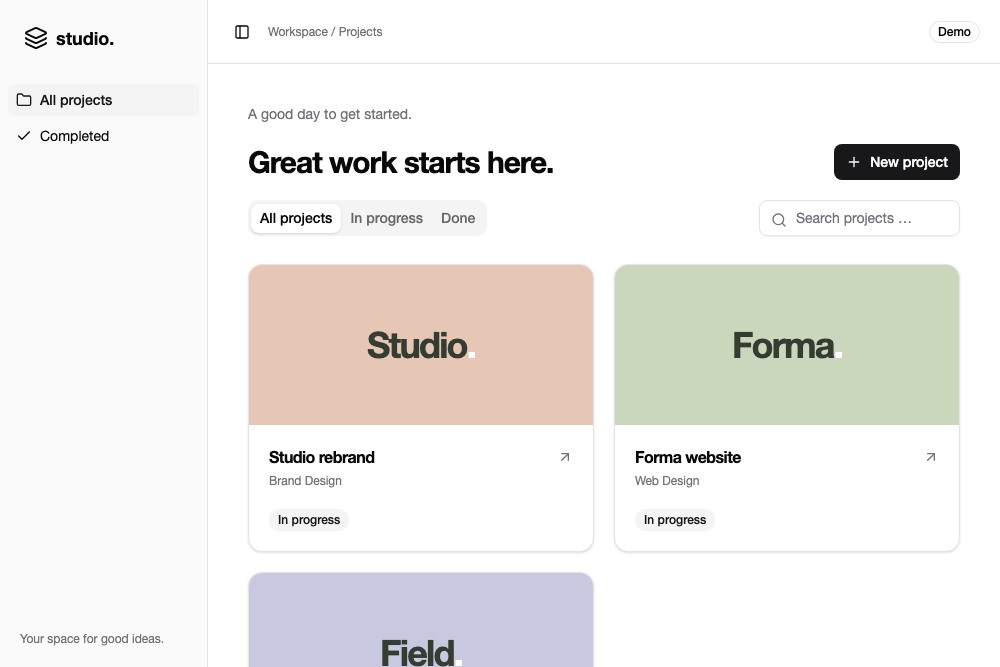
Task: Switch to the All projects filter tab
Action: click(x=296, y=218)
